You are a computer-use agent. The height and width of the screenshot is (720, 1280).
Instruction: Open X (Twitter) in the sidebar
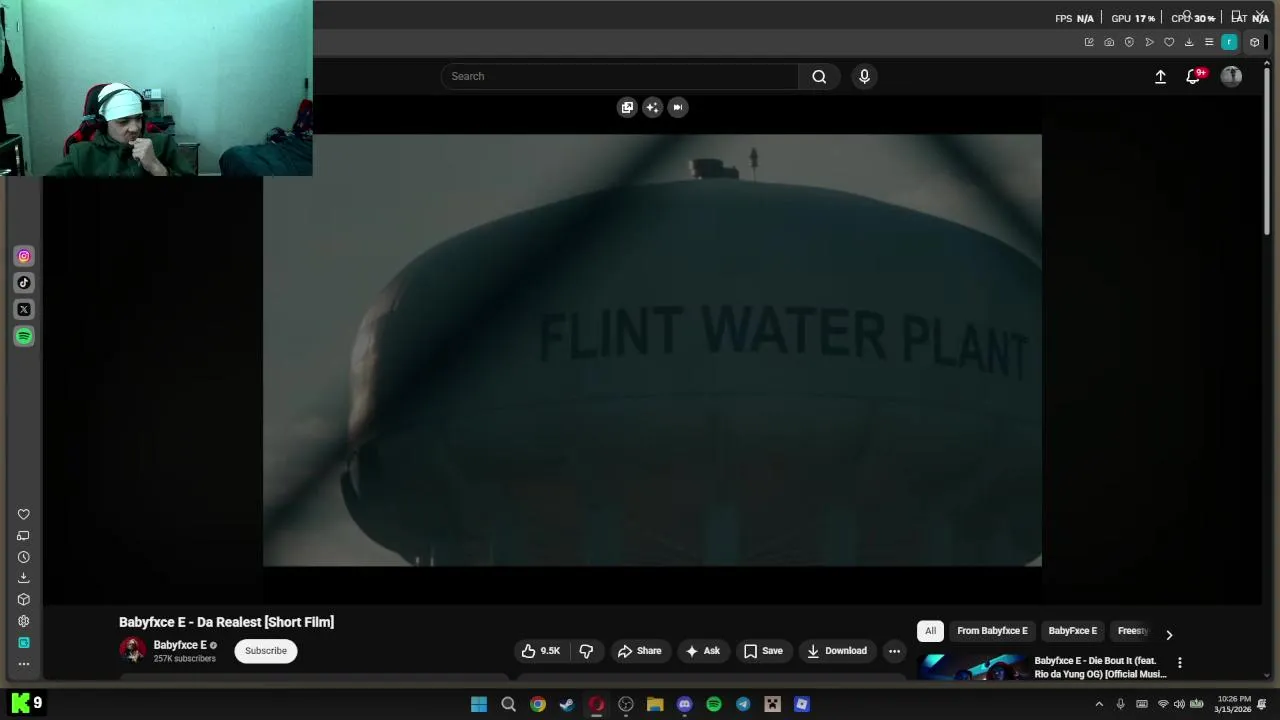[24, 310]
